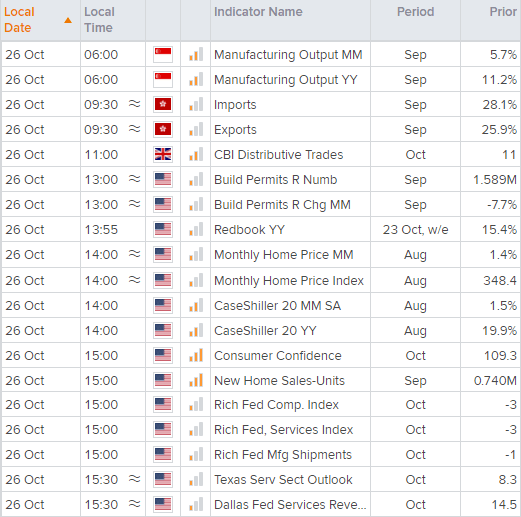
Task: Click the Prior column header
Action: [503, 12]
